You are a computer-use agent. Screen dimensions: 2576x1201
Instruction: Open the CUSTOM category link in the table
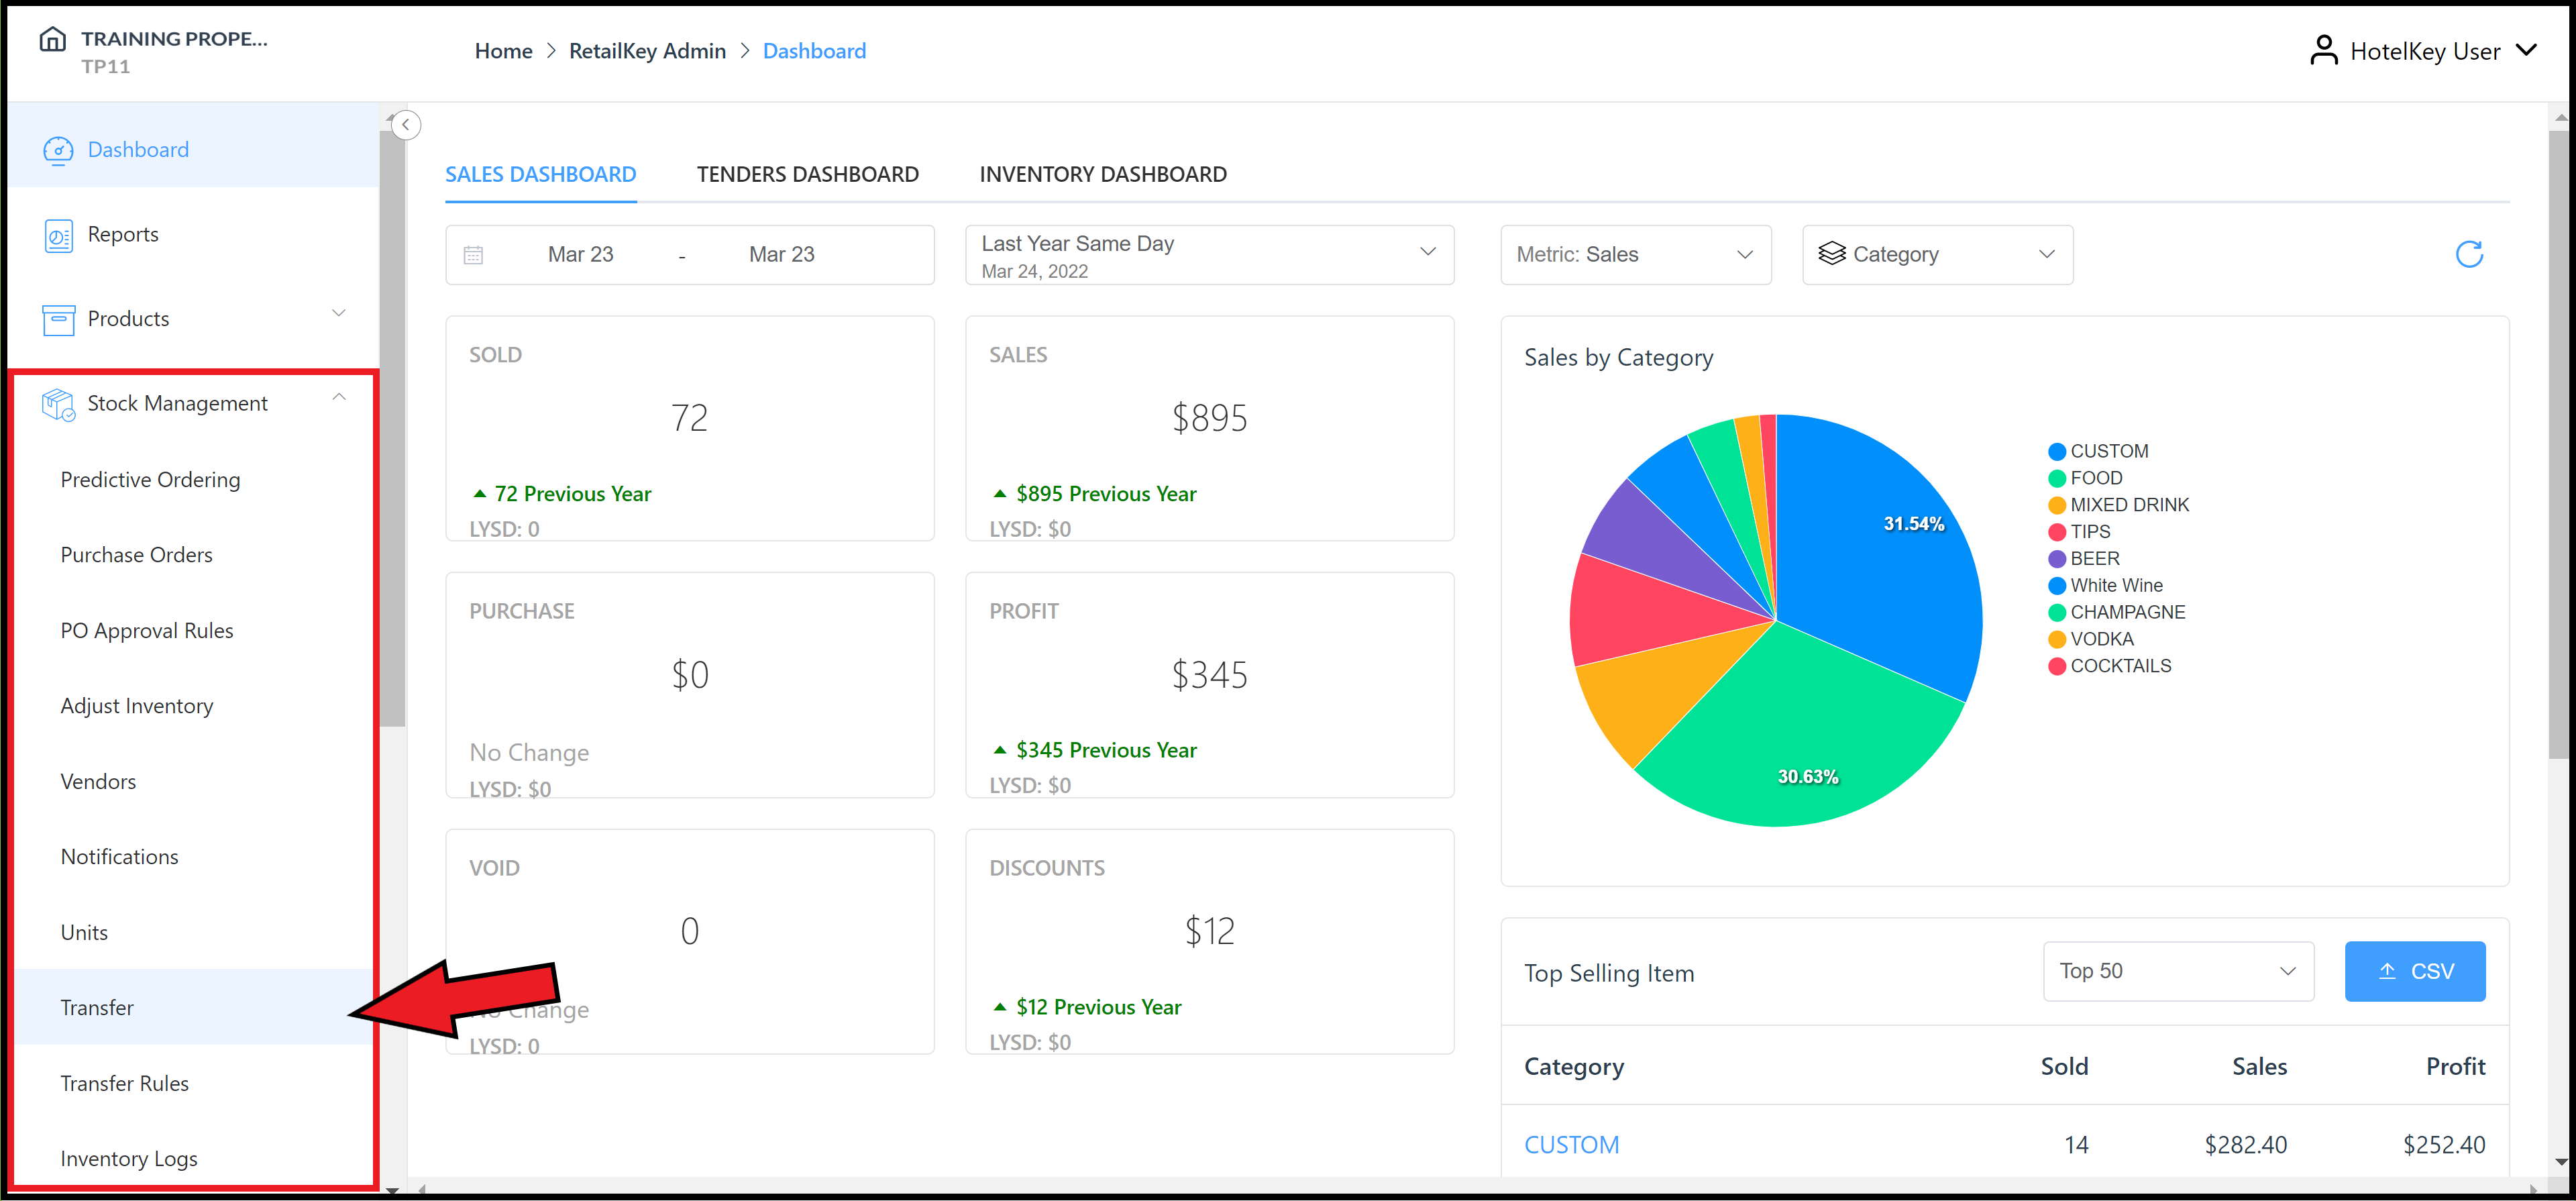pos(1571,1144)
